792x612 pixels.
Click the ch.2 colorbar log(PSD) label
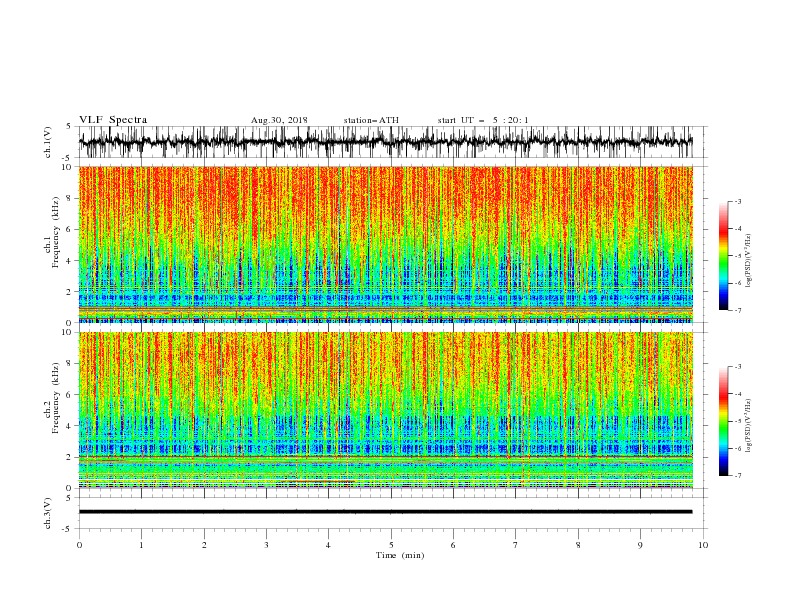pyautogui.click(x=748, y=426)
